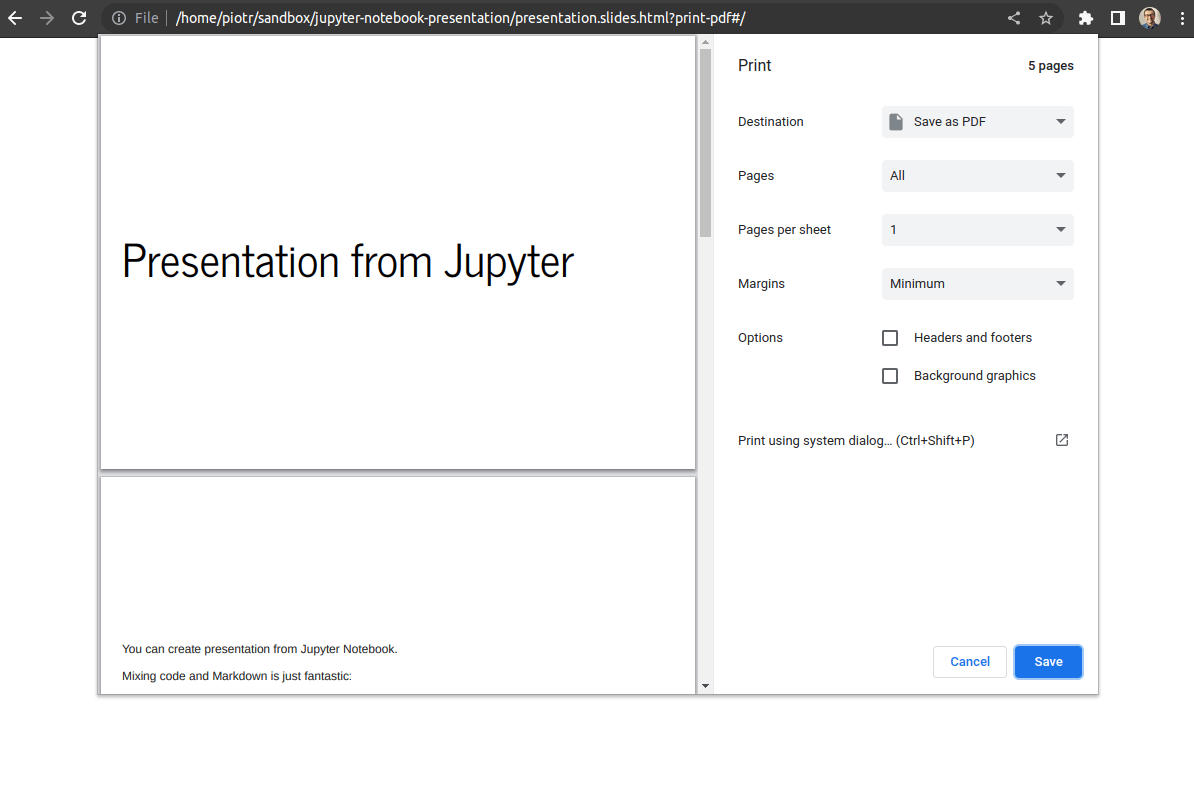The height and width of the screenshot is (794, 1194).
Task: Enable the Headers and footers option
Action: (x=890, y=337)
